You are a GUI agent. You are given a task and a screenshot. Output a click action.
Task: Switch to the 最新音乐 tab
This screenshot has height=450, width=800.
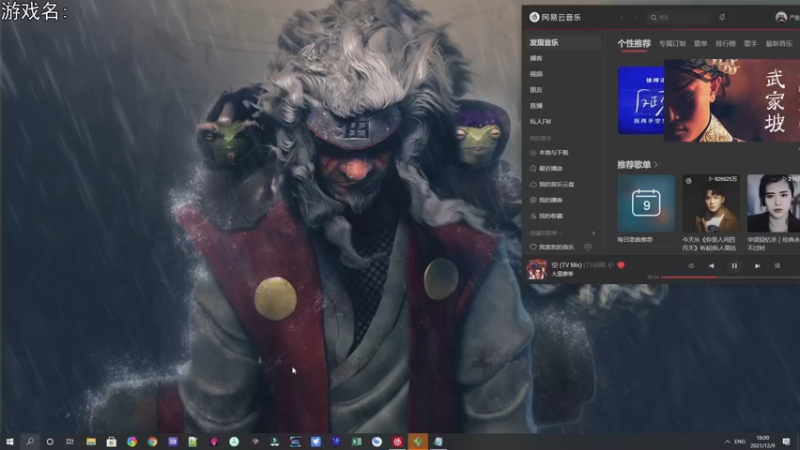point(779,43)
